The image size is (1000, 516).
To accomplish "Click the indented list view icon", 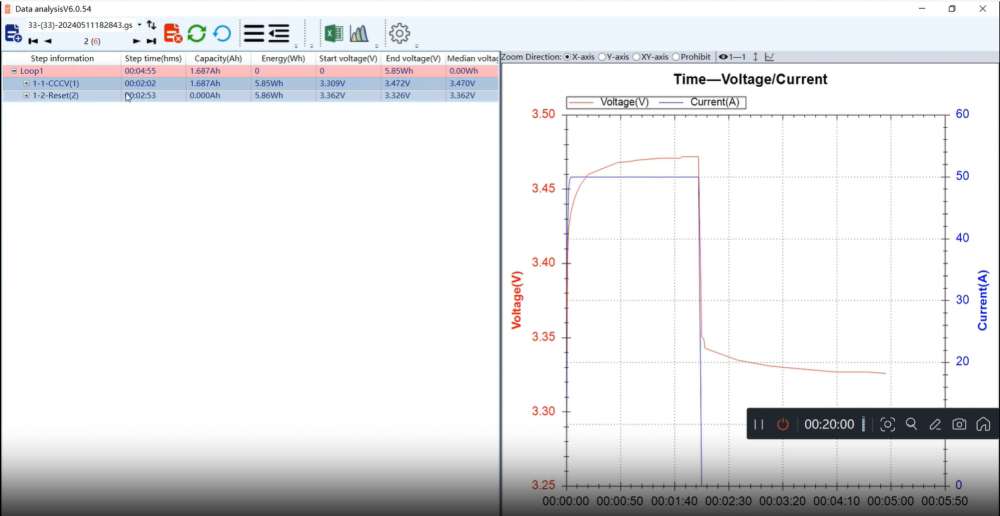I will tap(279, 33).
